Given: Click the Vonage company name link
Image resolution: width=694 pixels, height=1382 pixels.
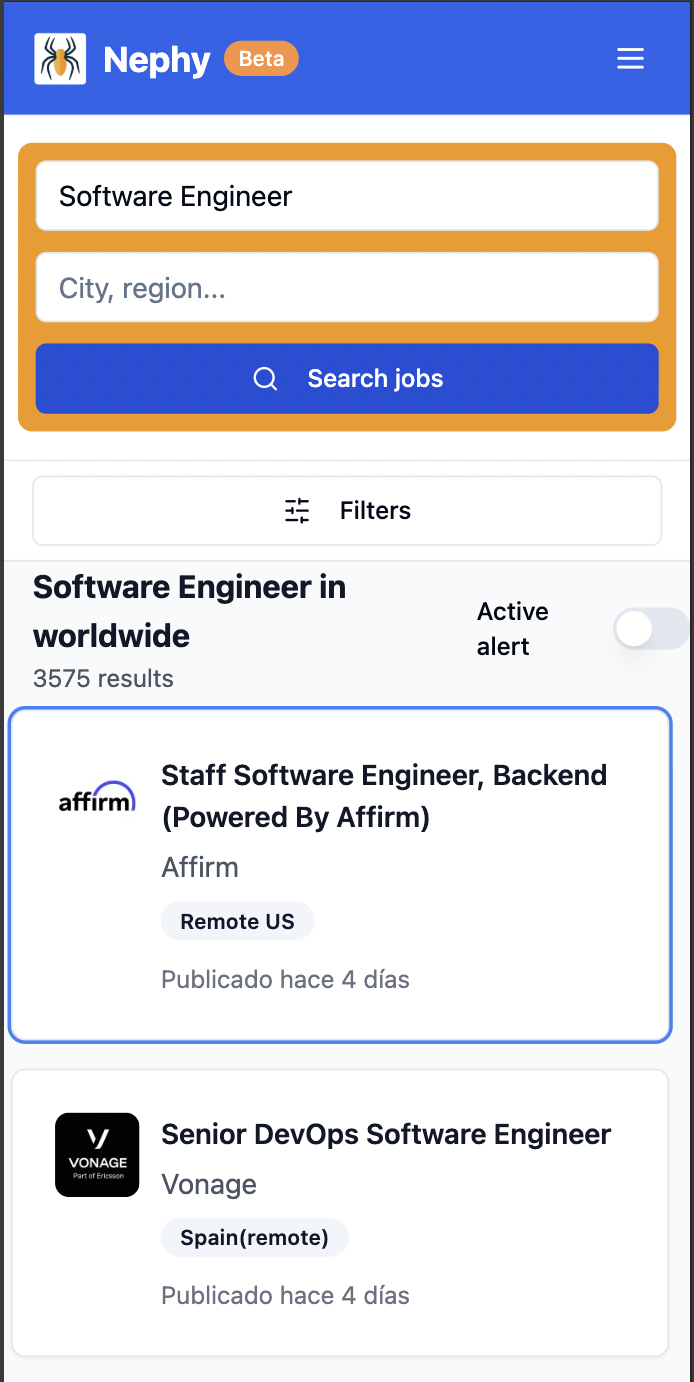Looking at the screenshot, I should [209, 1184].
